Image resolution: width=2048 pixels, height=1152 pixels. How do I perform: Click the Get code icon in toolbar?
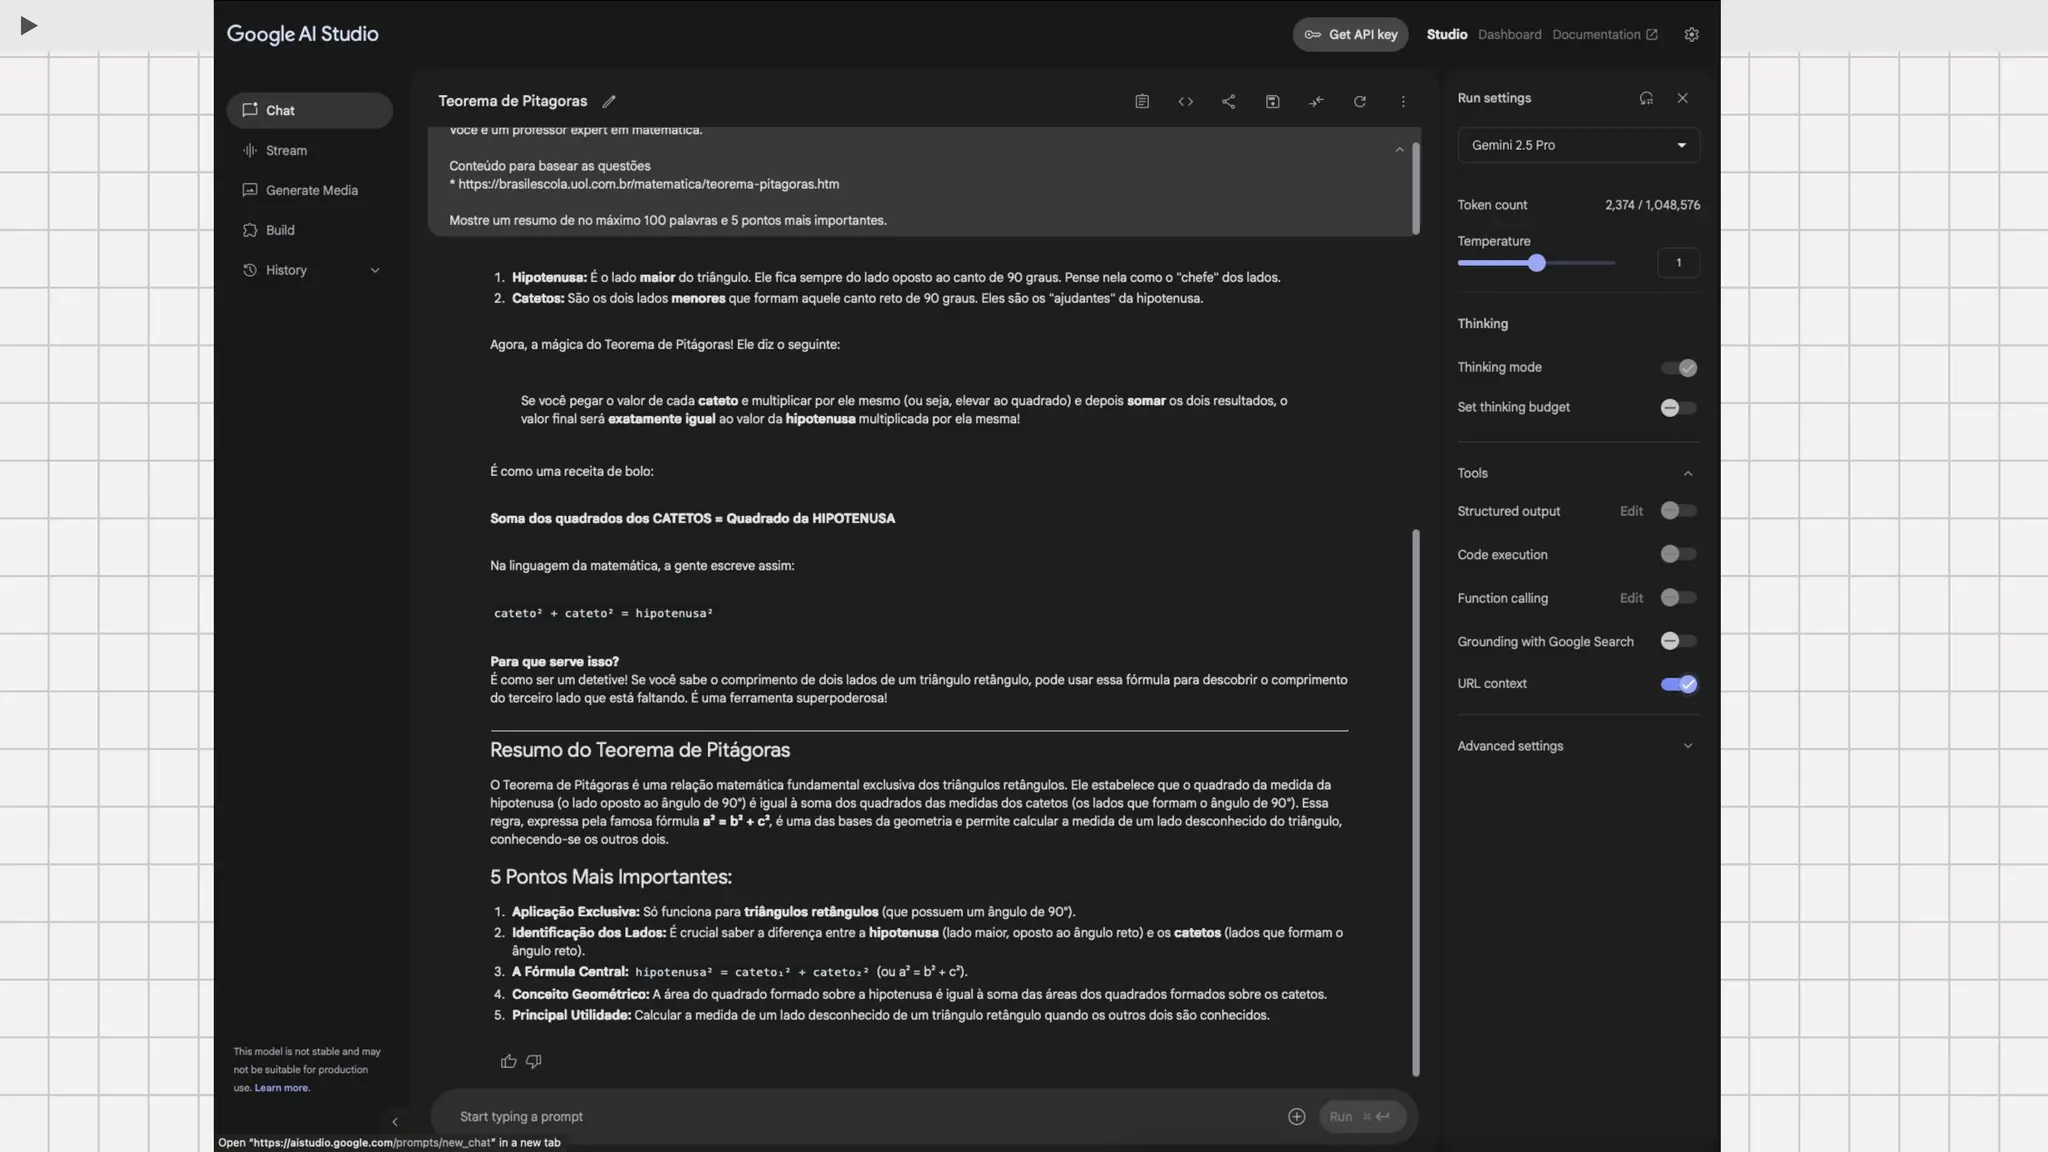tap(1185, 101)
